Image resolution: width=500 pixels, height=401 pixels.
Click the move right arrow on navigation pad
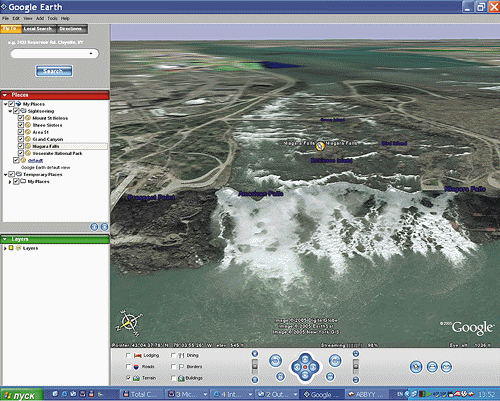click(x=313, y=367)
